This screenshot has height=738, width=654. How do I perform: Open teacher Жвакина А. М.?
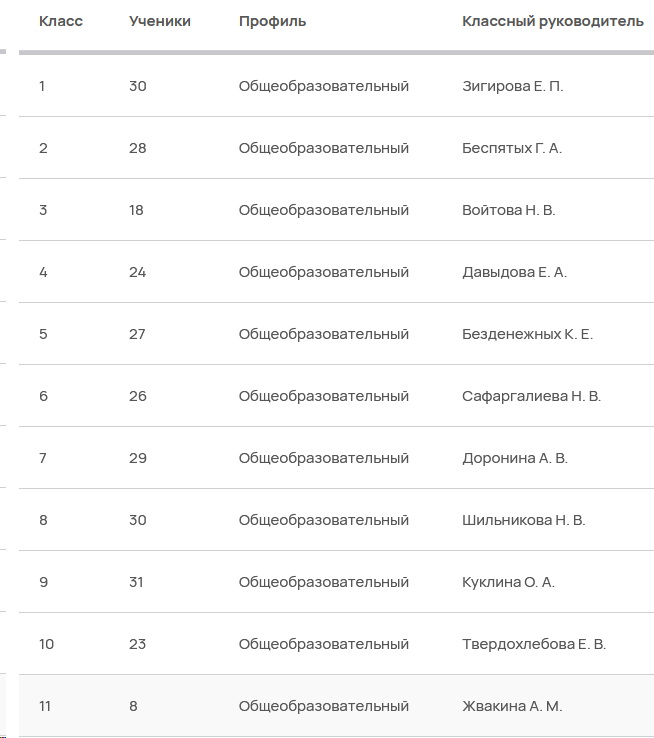[x=512, y=706]
